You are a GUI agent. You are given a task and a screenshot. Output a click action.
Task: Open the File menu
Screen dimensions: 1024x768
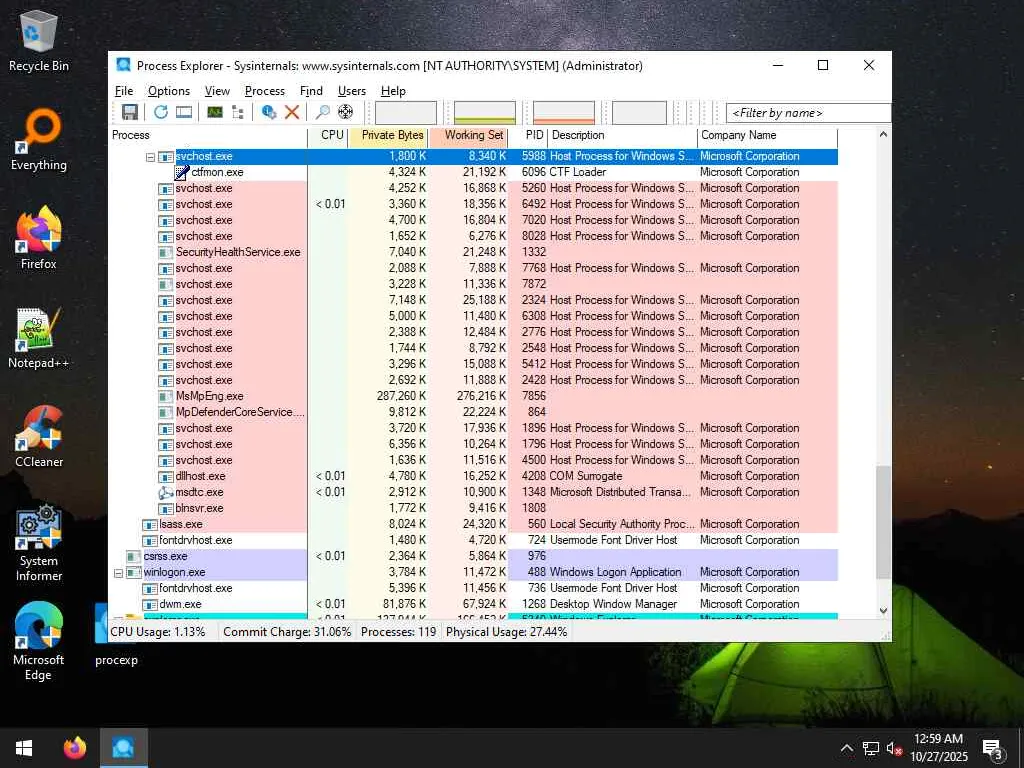(124, 91)
